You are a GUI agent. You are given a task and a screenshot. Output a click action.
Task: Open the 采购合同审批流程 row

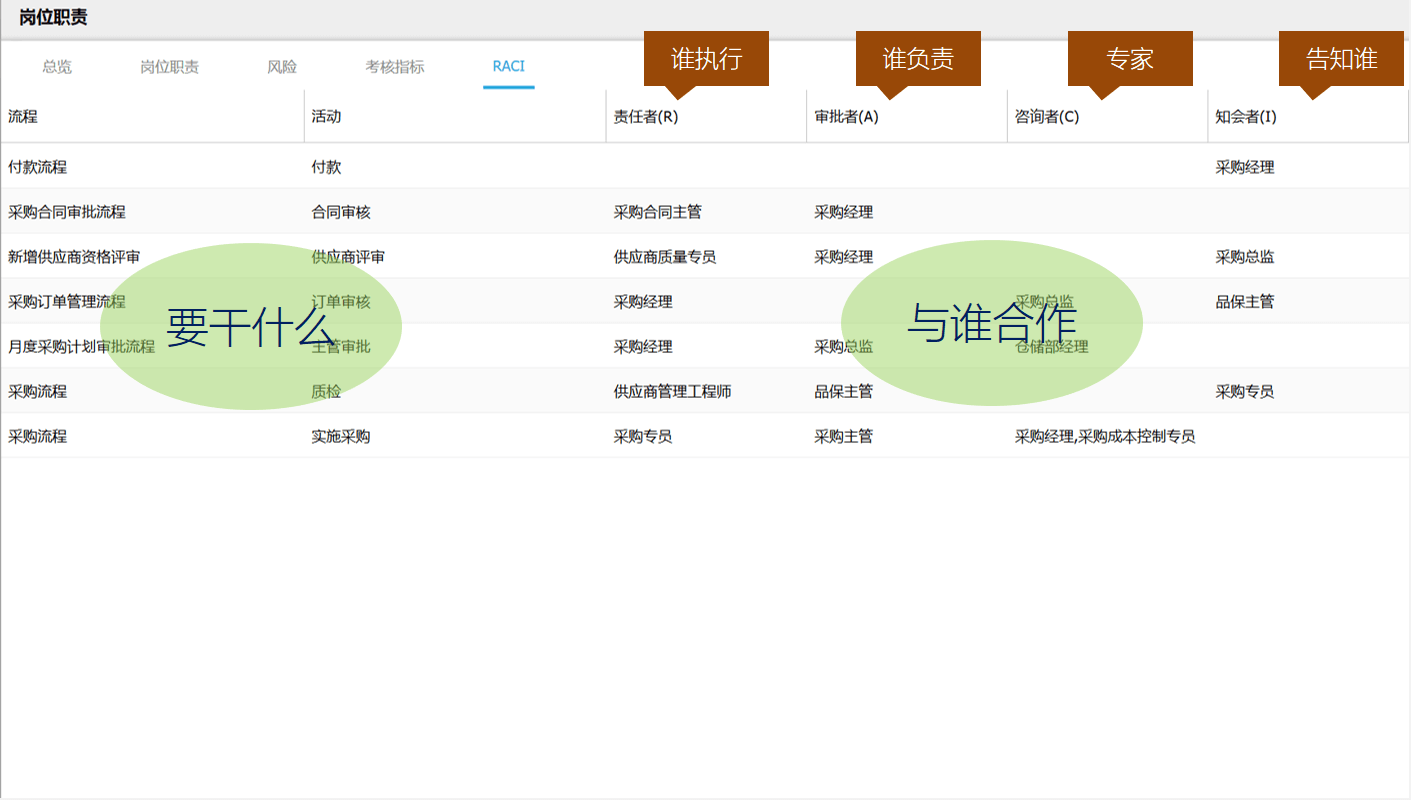point(67,212)
